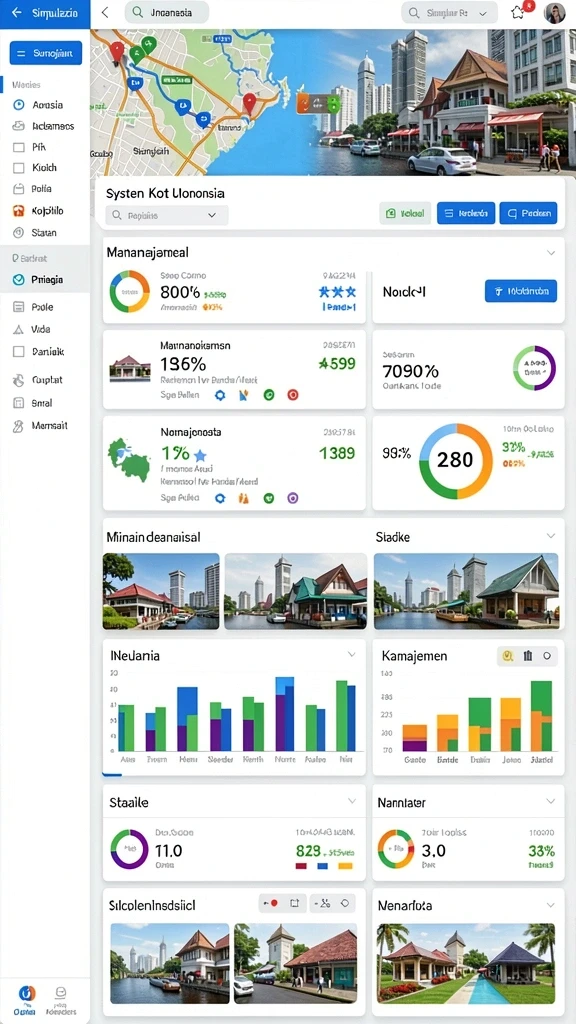Collapse the Stadke panel chevron
This screenshot has width=576, height=1024.
[x=551, y=536]
